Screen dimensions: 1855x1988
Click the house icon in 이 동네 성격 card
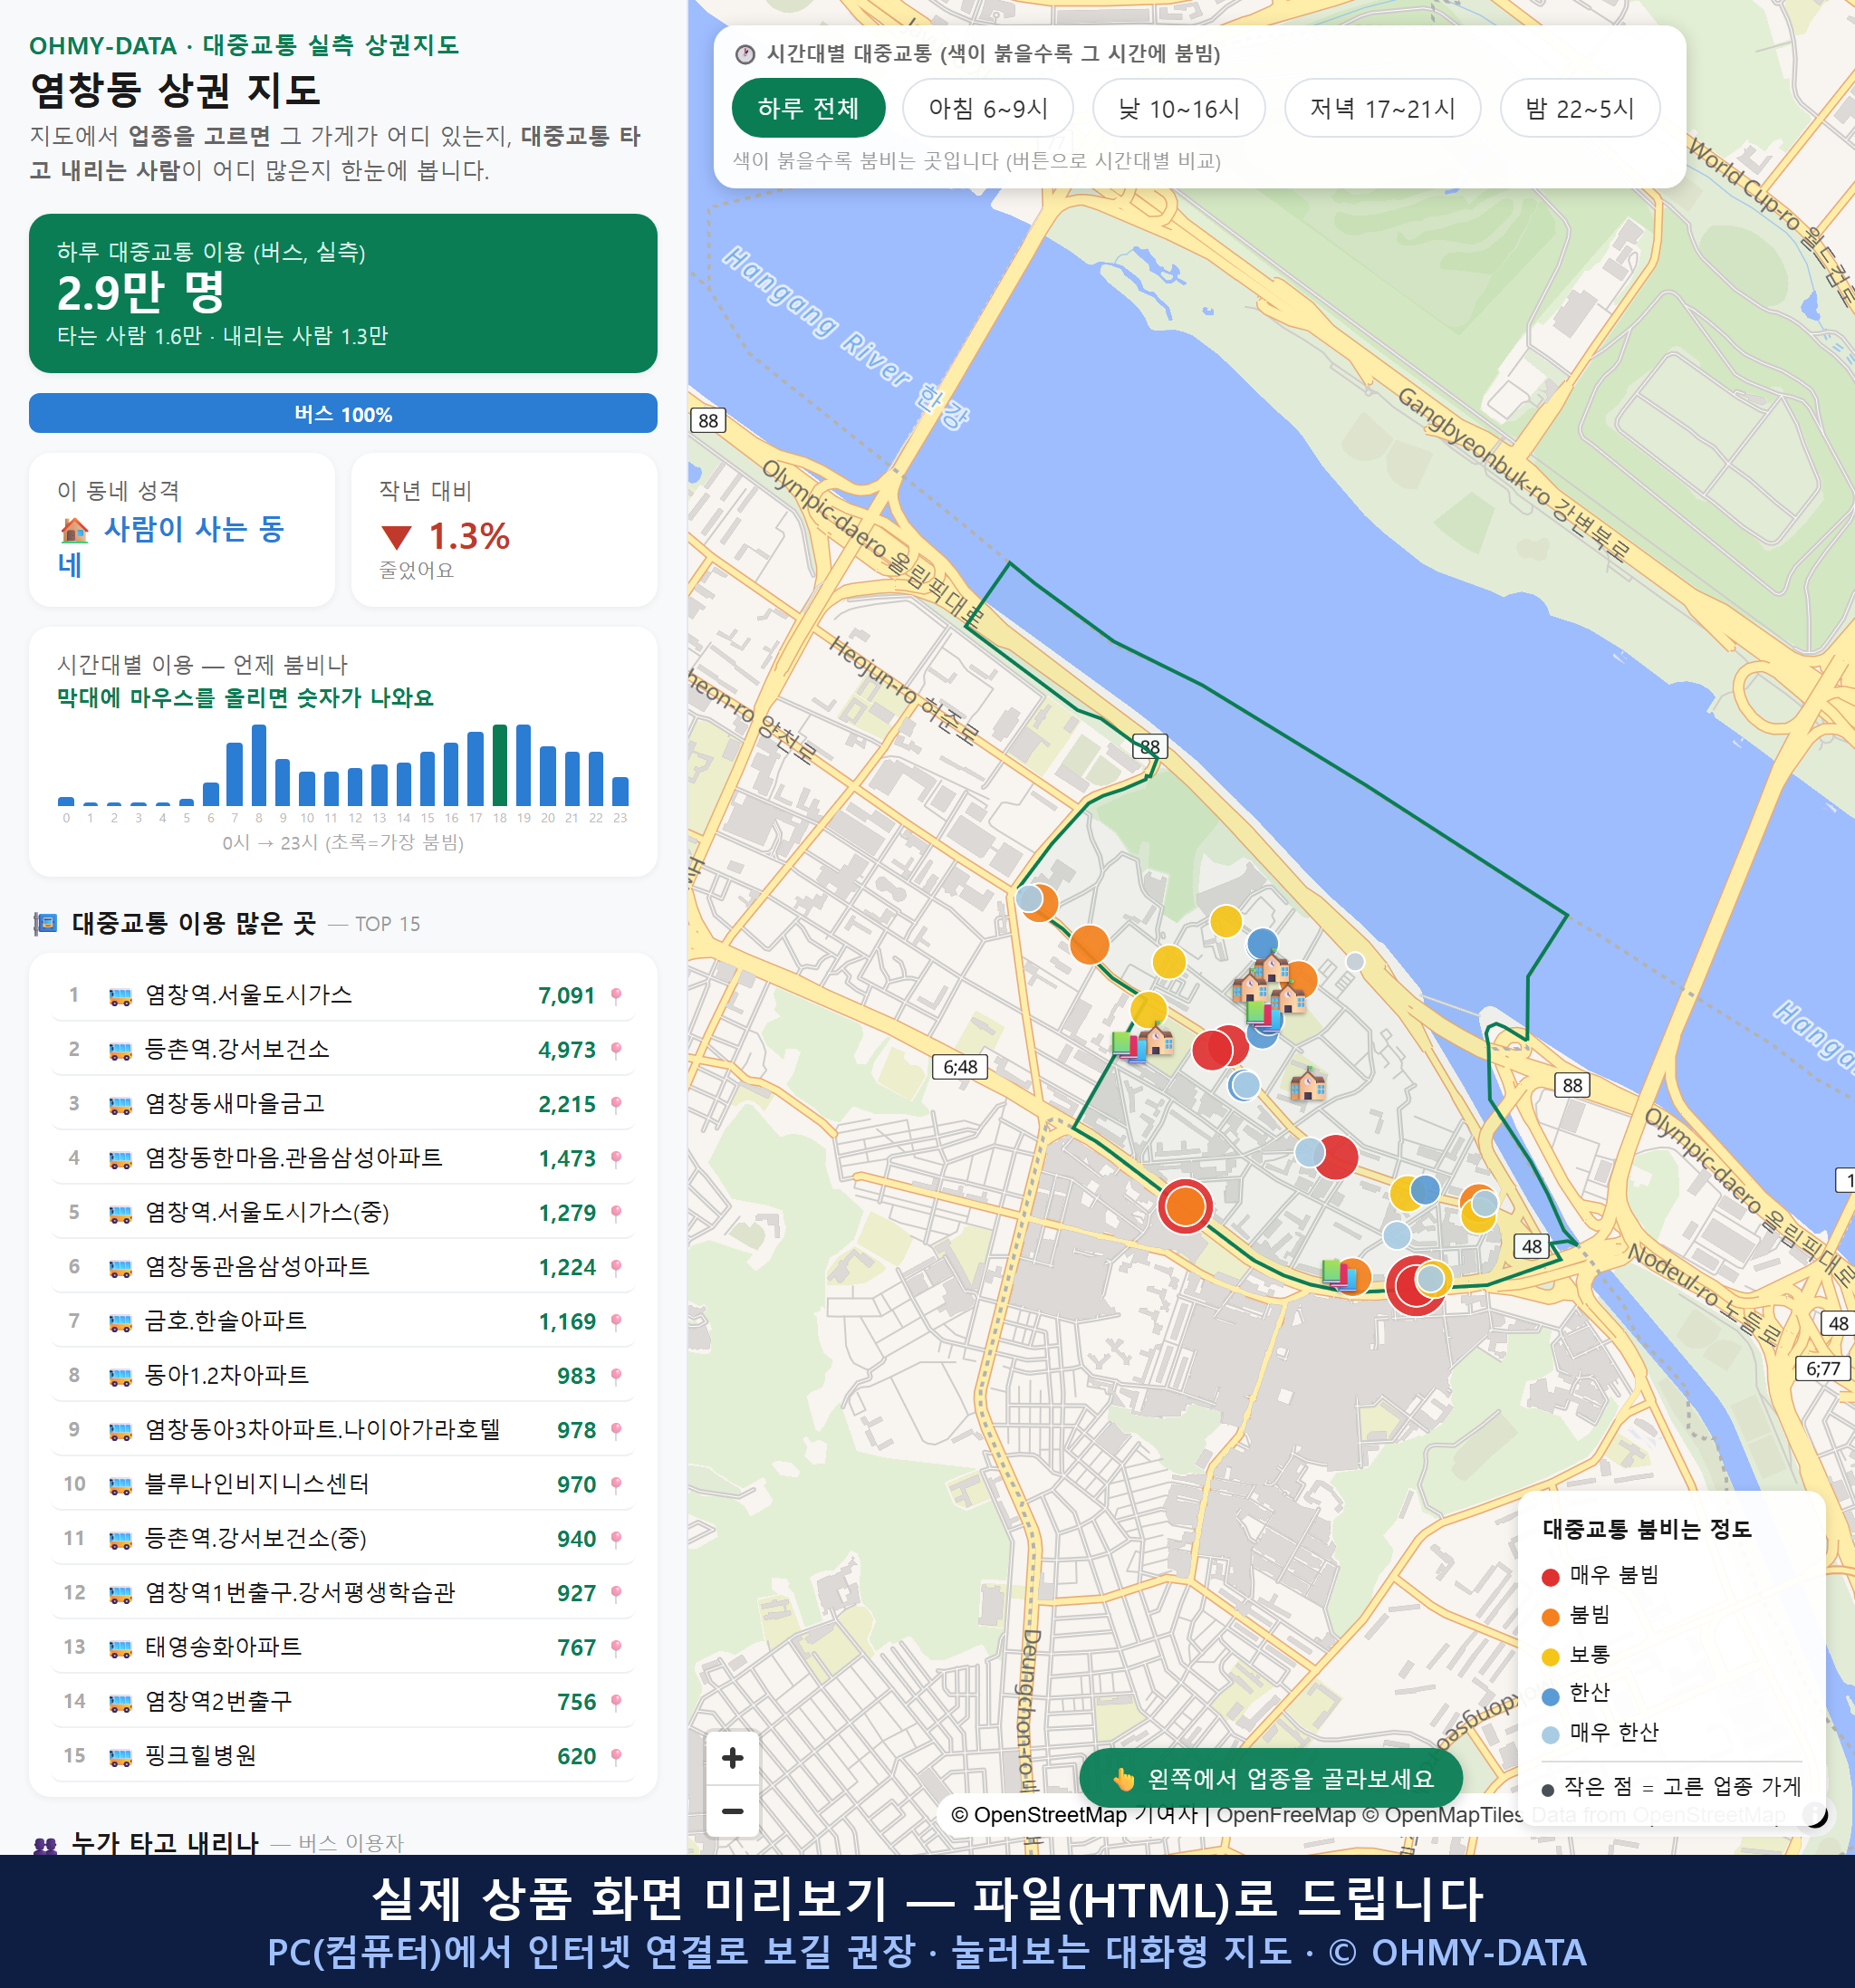click(x=74, y=530)
